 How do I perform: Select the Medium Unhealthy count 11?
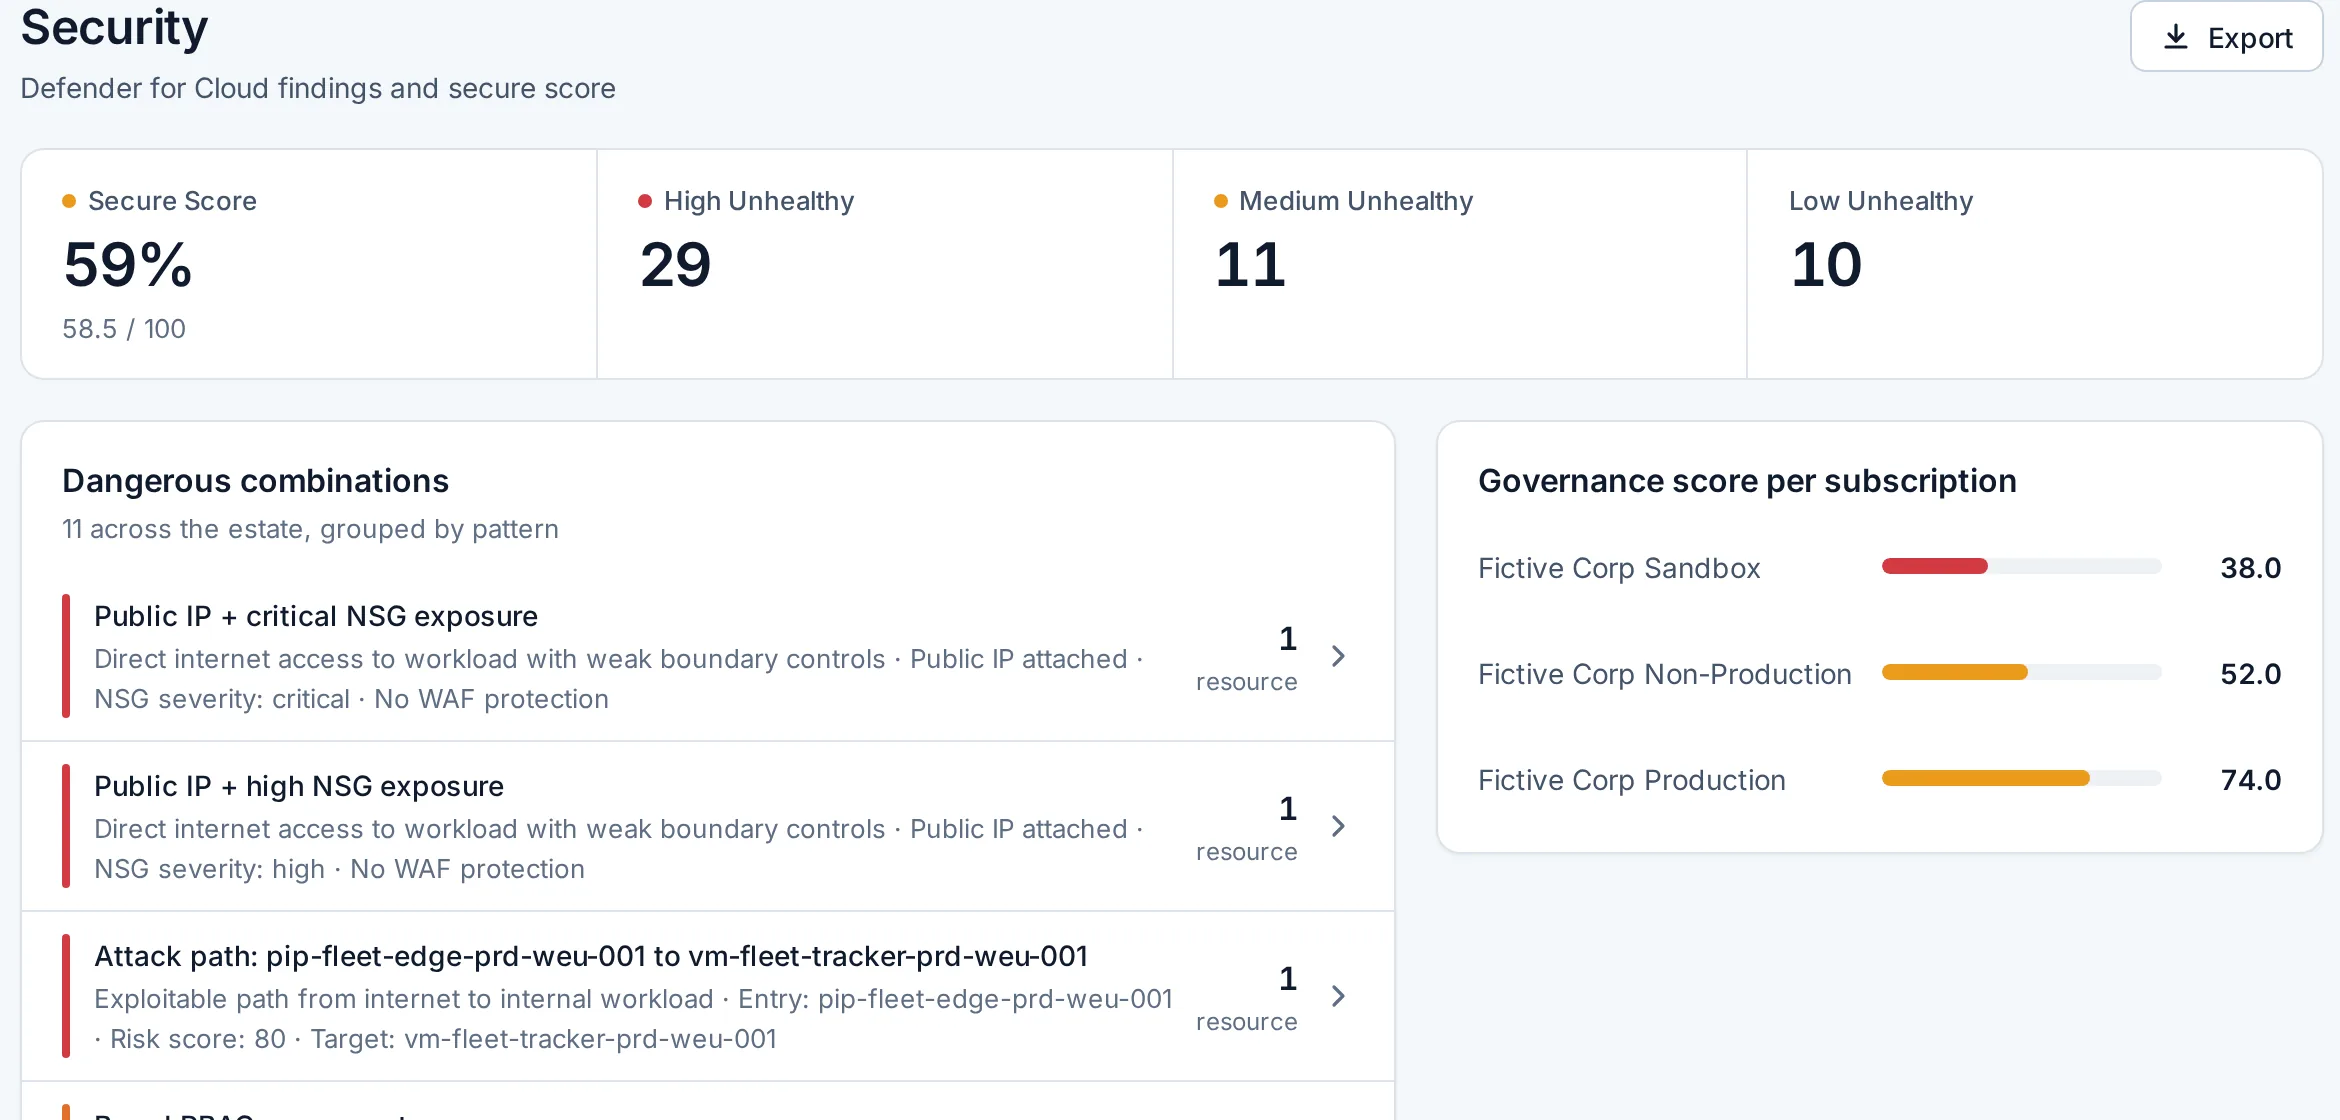tap(1250, 265)
